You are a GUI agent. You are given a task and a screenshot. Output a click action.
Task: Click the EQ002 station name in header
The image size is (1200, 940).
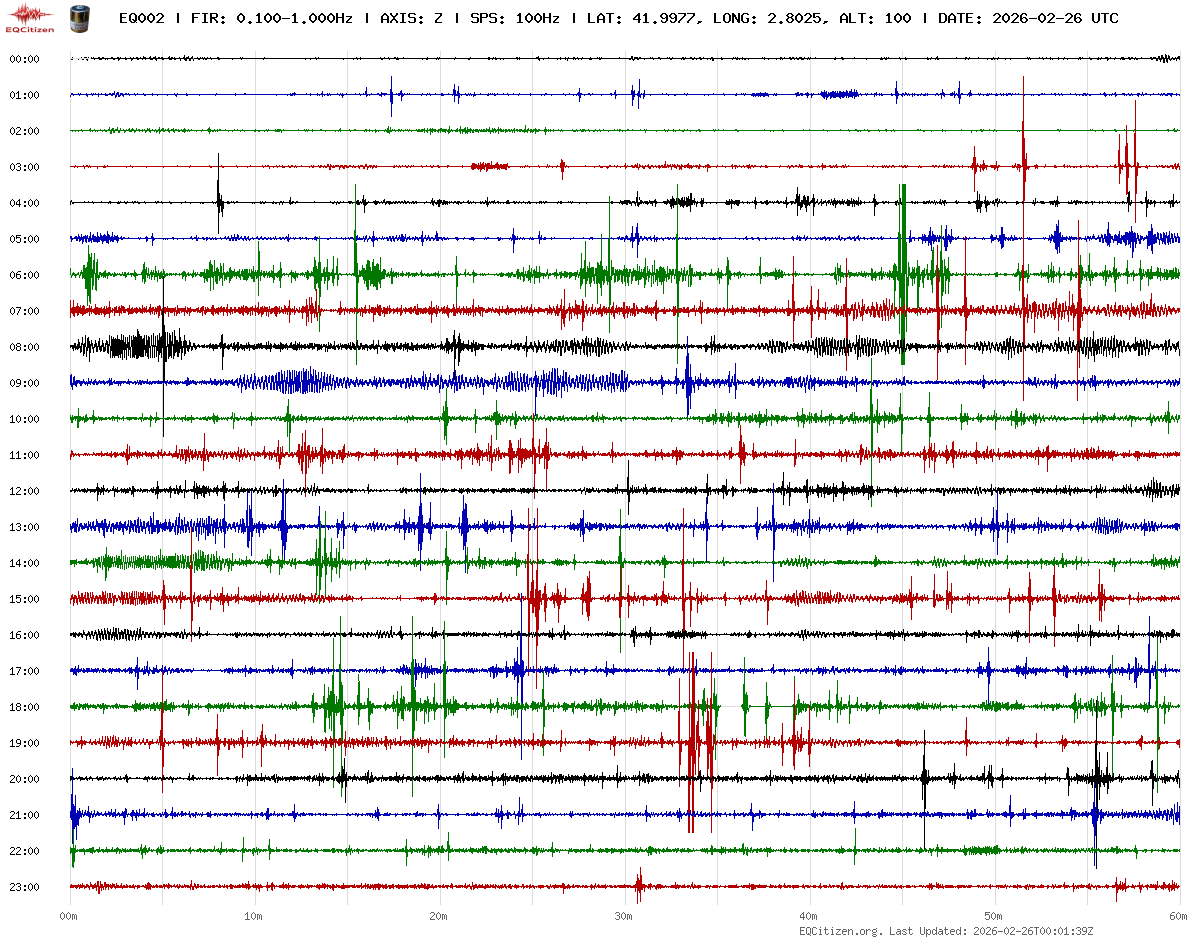tap(142, 19)
